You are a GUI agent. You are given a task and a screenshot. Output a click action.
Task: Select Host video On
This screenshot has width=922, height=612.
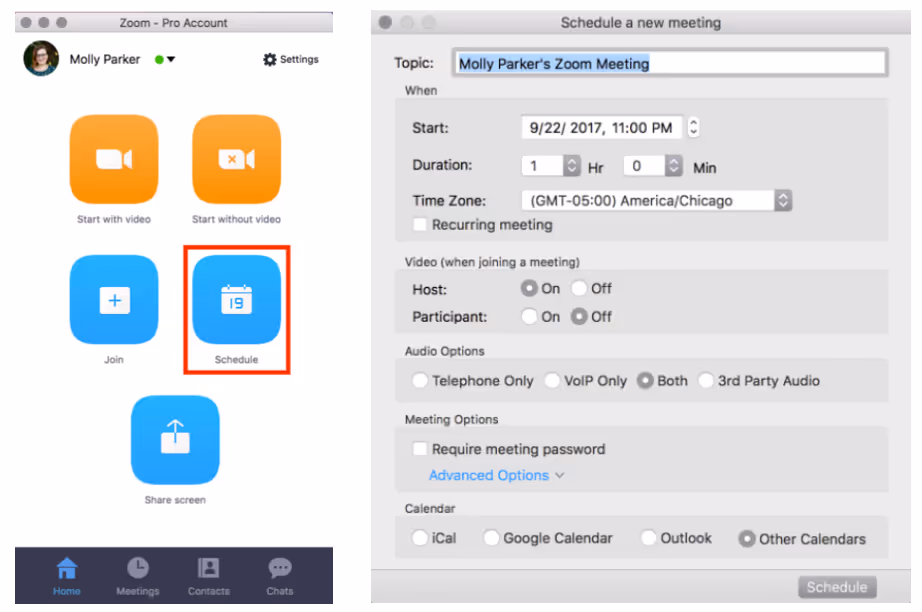coord(529,288)
